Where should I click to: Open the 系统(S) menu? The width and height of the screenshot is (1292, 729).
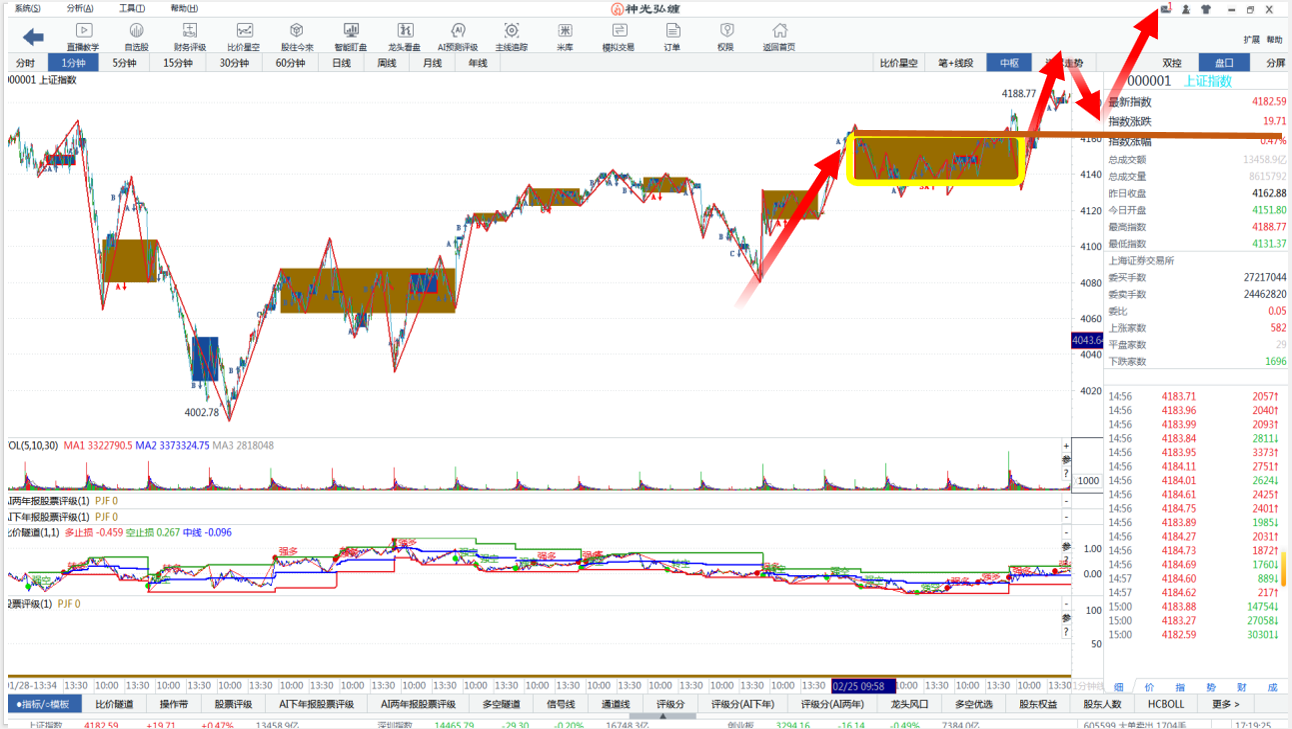(x=28, y=8)
